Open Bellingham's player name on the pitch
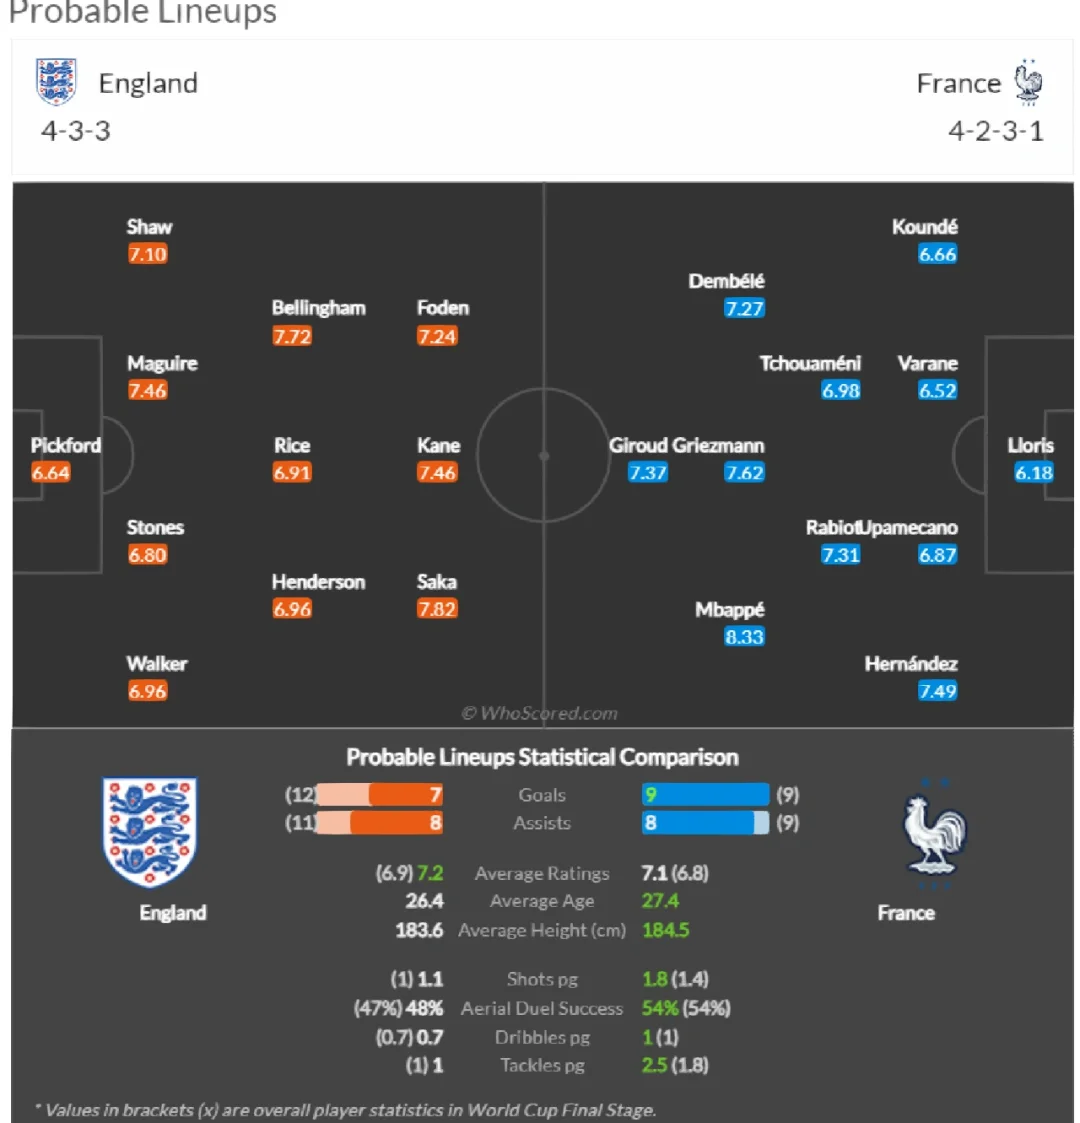1080x1123 pixels. [318, 308]
